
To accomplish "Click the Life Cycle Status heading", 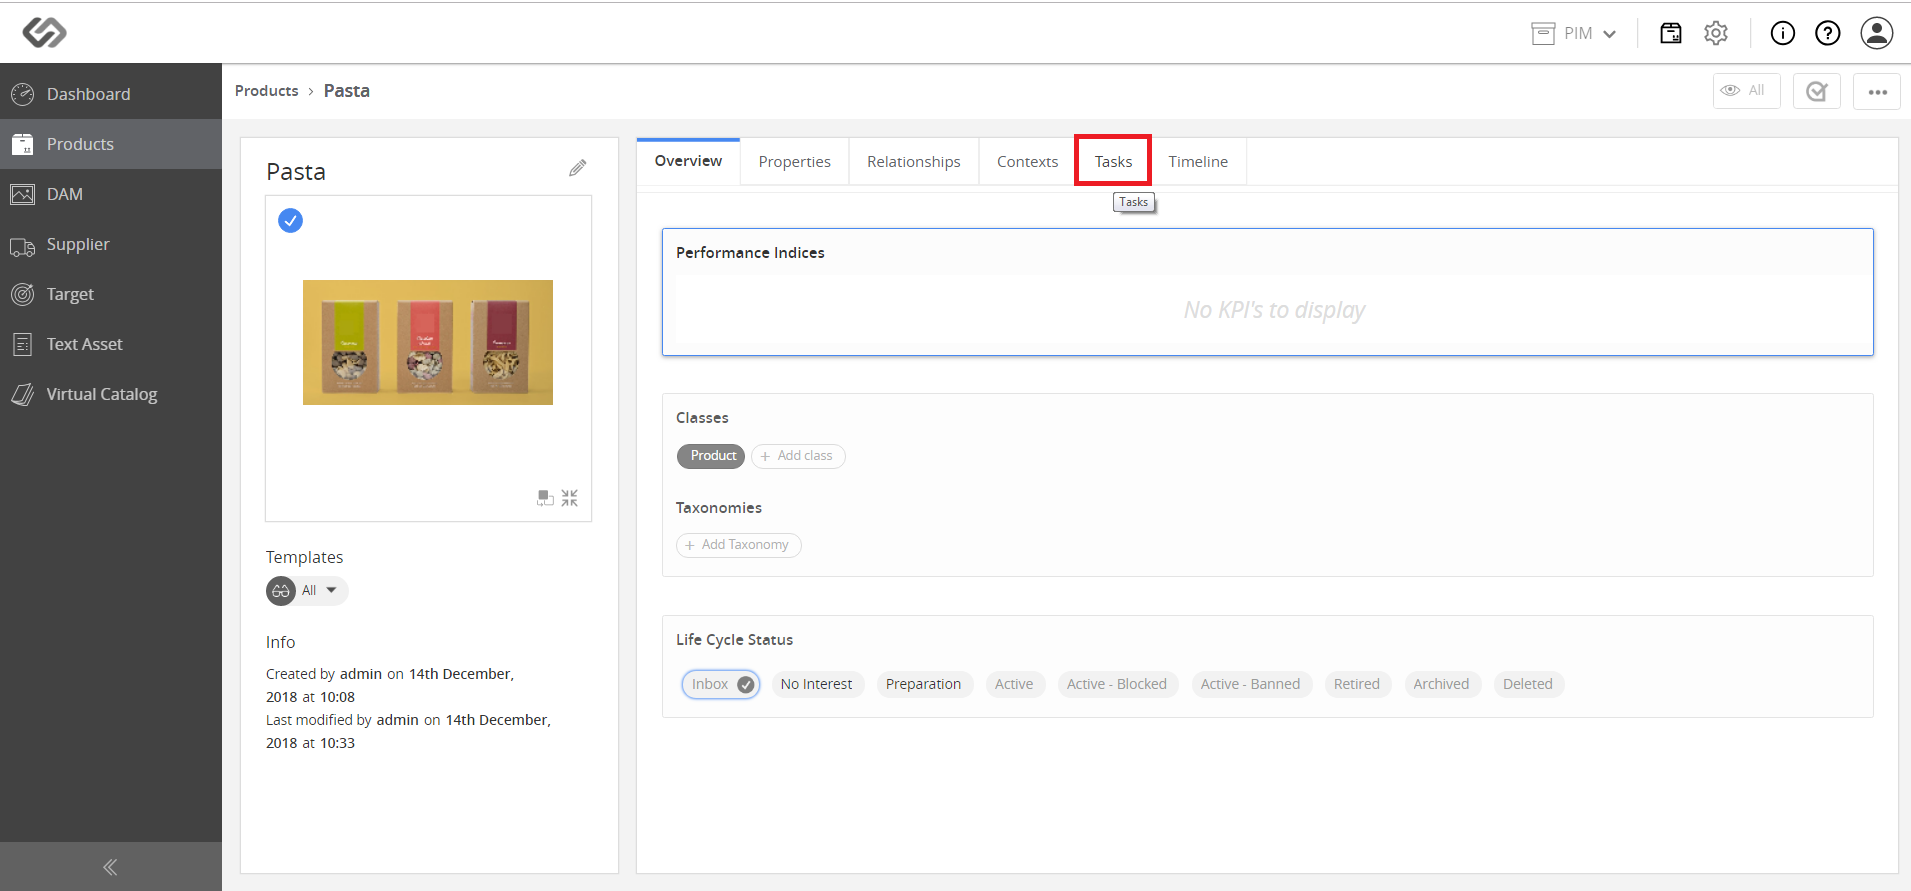I will 734,640.
